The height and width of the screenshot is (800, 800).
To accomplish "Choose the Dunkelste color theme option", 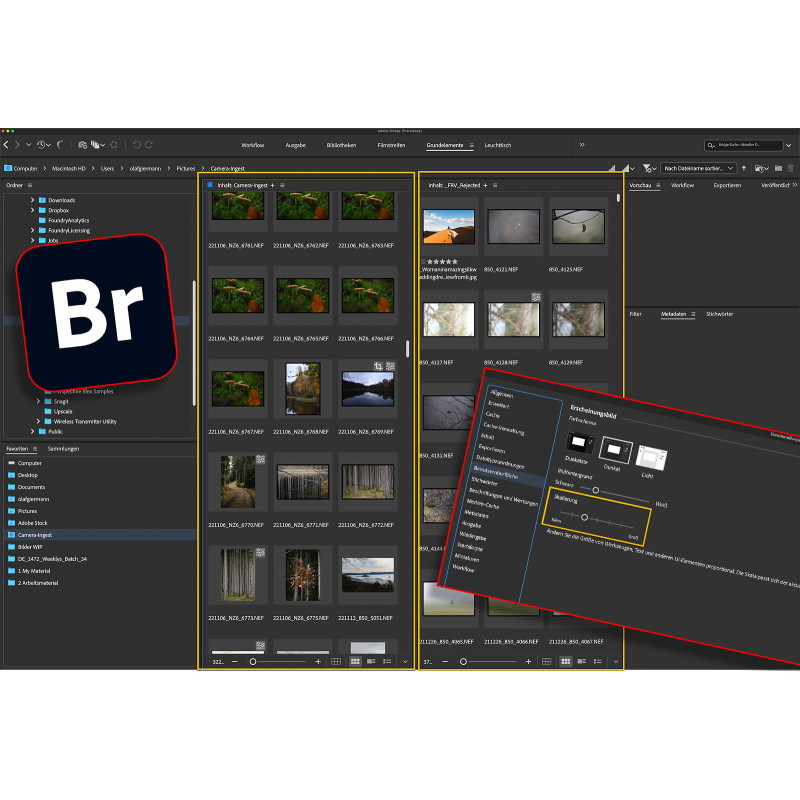I will (x=577, y=441).
